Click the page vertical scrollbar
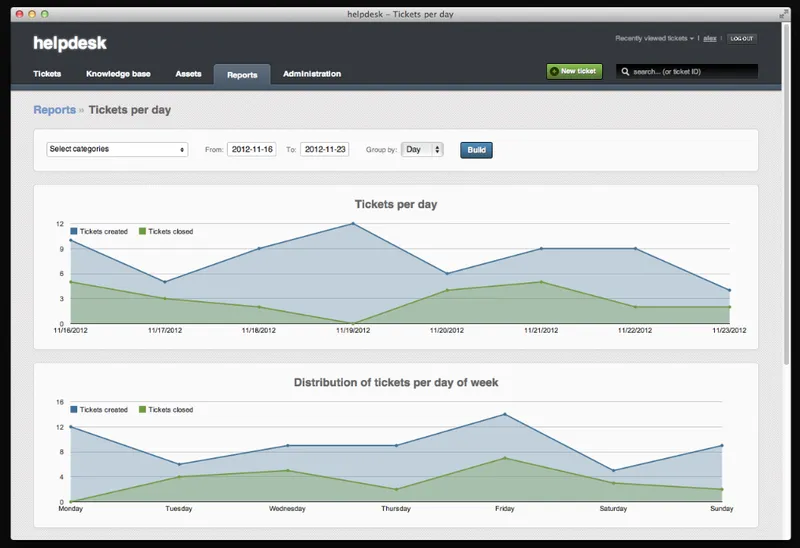This screenshot has width=800, height=548. pyautogui.click(x=787, y=194)
